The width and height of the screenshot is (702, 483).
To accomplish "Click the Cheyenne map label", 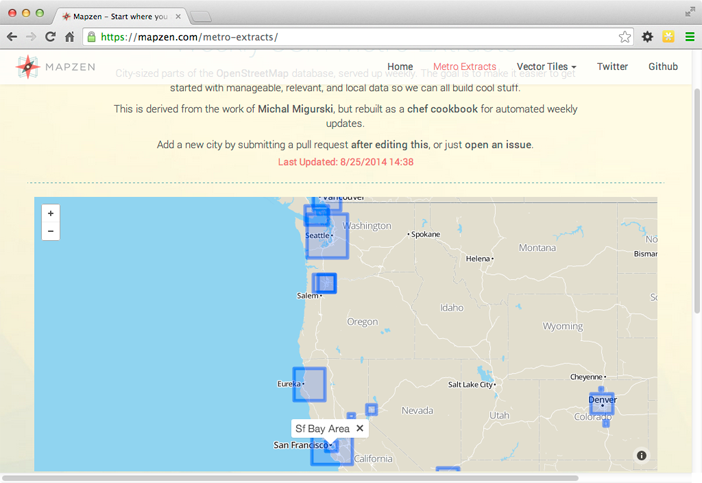I will (x=586, y=377).
